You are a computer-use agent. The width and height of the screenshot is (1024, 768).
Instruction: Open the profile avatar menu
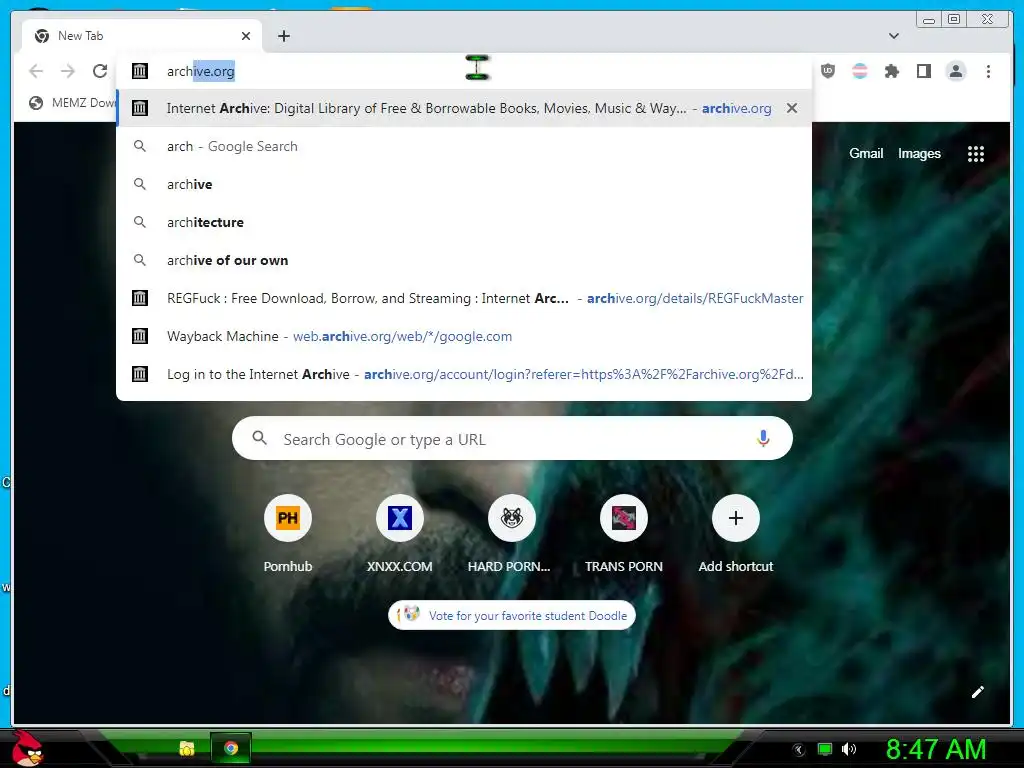click(x=955, y=71)
